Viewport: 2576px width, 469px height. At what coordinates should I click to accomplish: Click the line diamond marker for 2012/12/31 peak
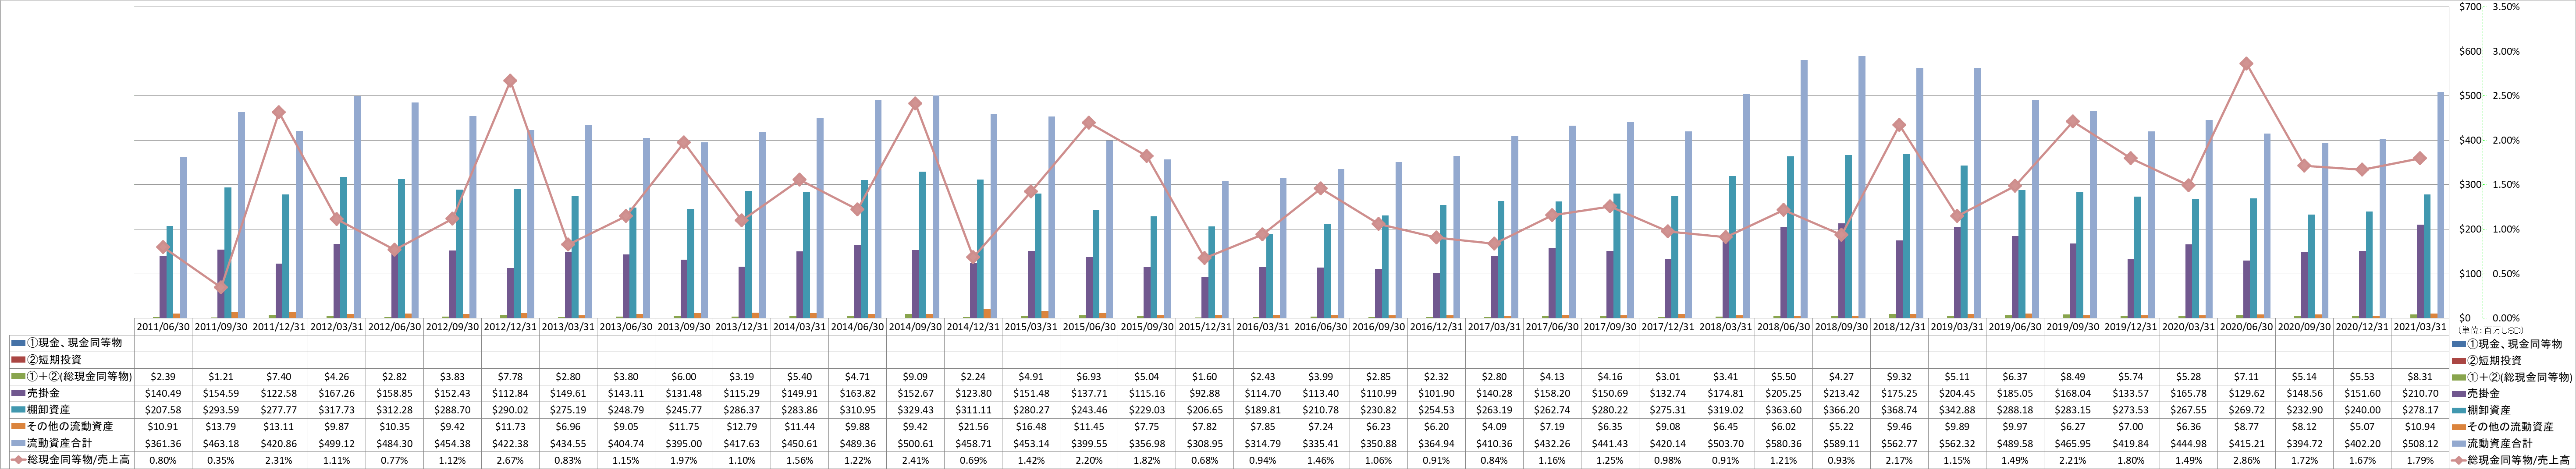pos(510,81)
